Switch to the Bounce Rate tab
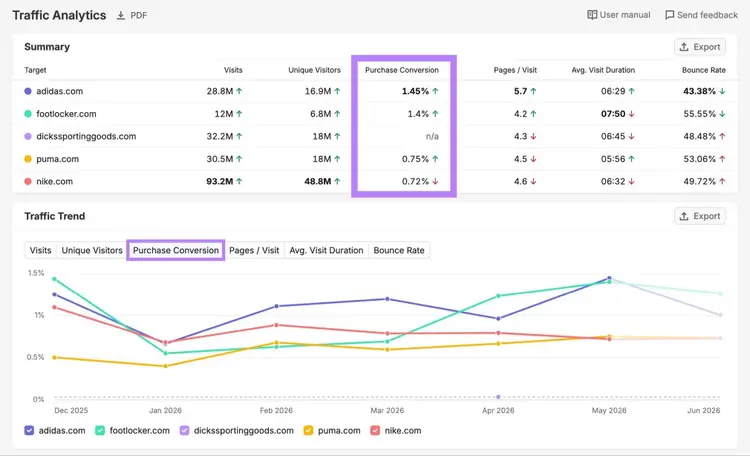This screenshot has height=456, width=750. click(399, 250)
